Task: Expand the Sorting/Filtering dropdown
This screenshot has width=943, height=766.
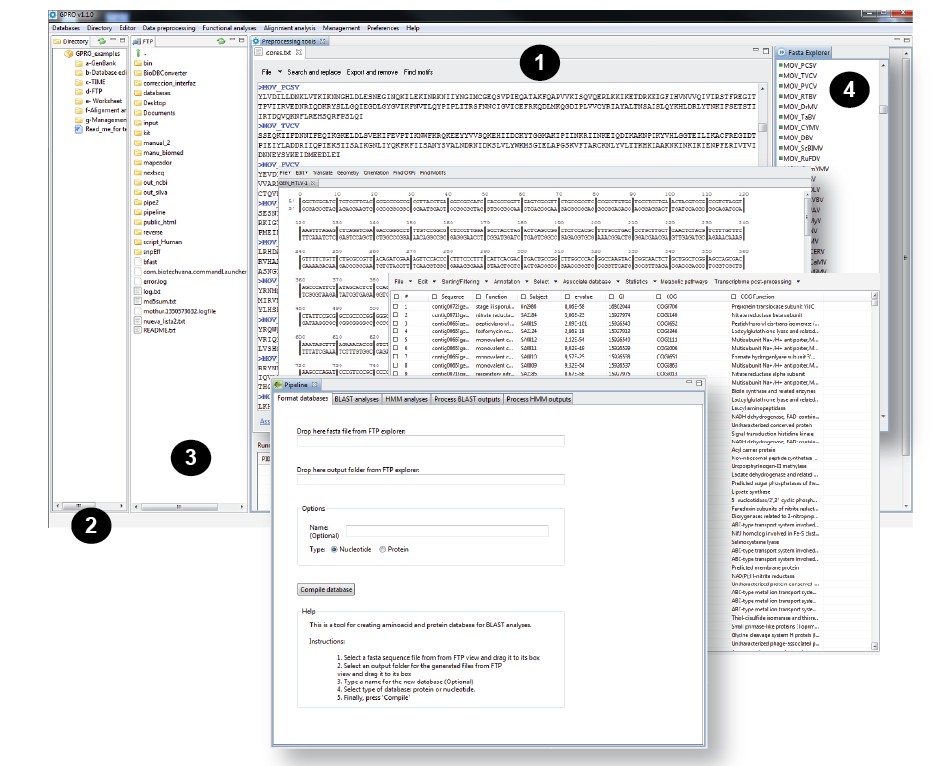Action: pyautogui.click(x=460, y=281)
